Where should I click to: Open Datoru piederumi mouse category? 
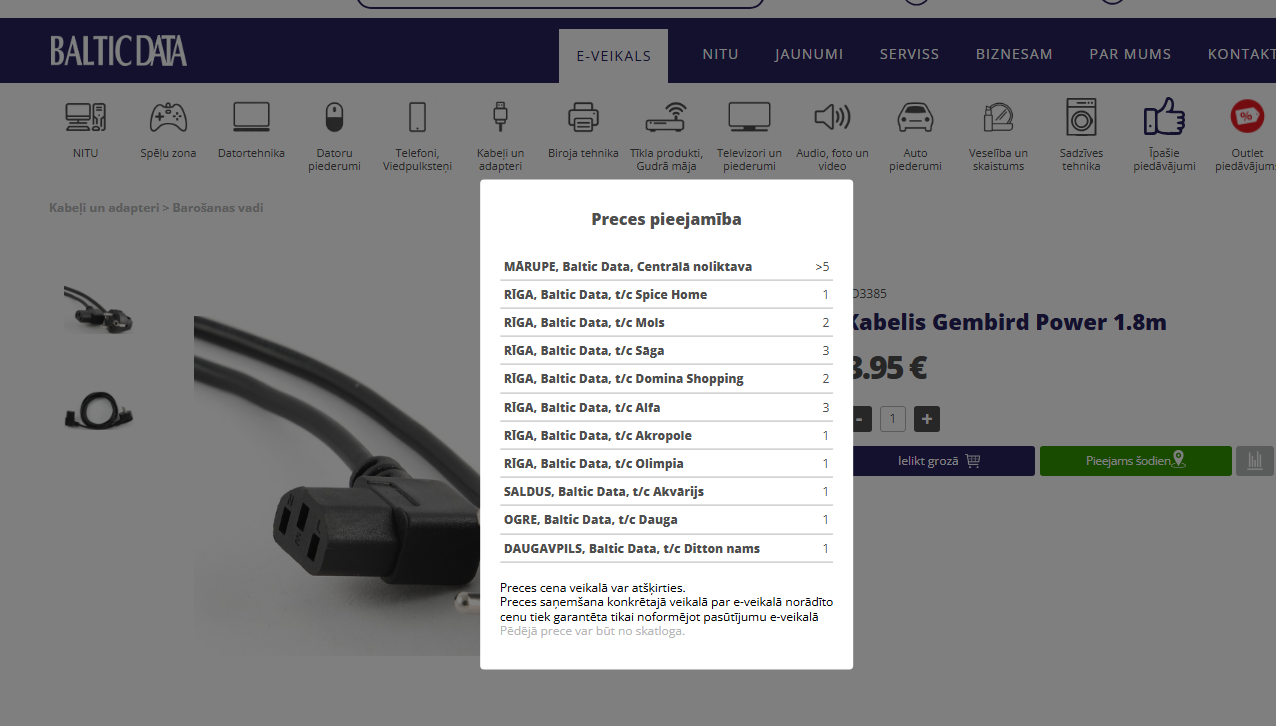pos(334,119)
